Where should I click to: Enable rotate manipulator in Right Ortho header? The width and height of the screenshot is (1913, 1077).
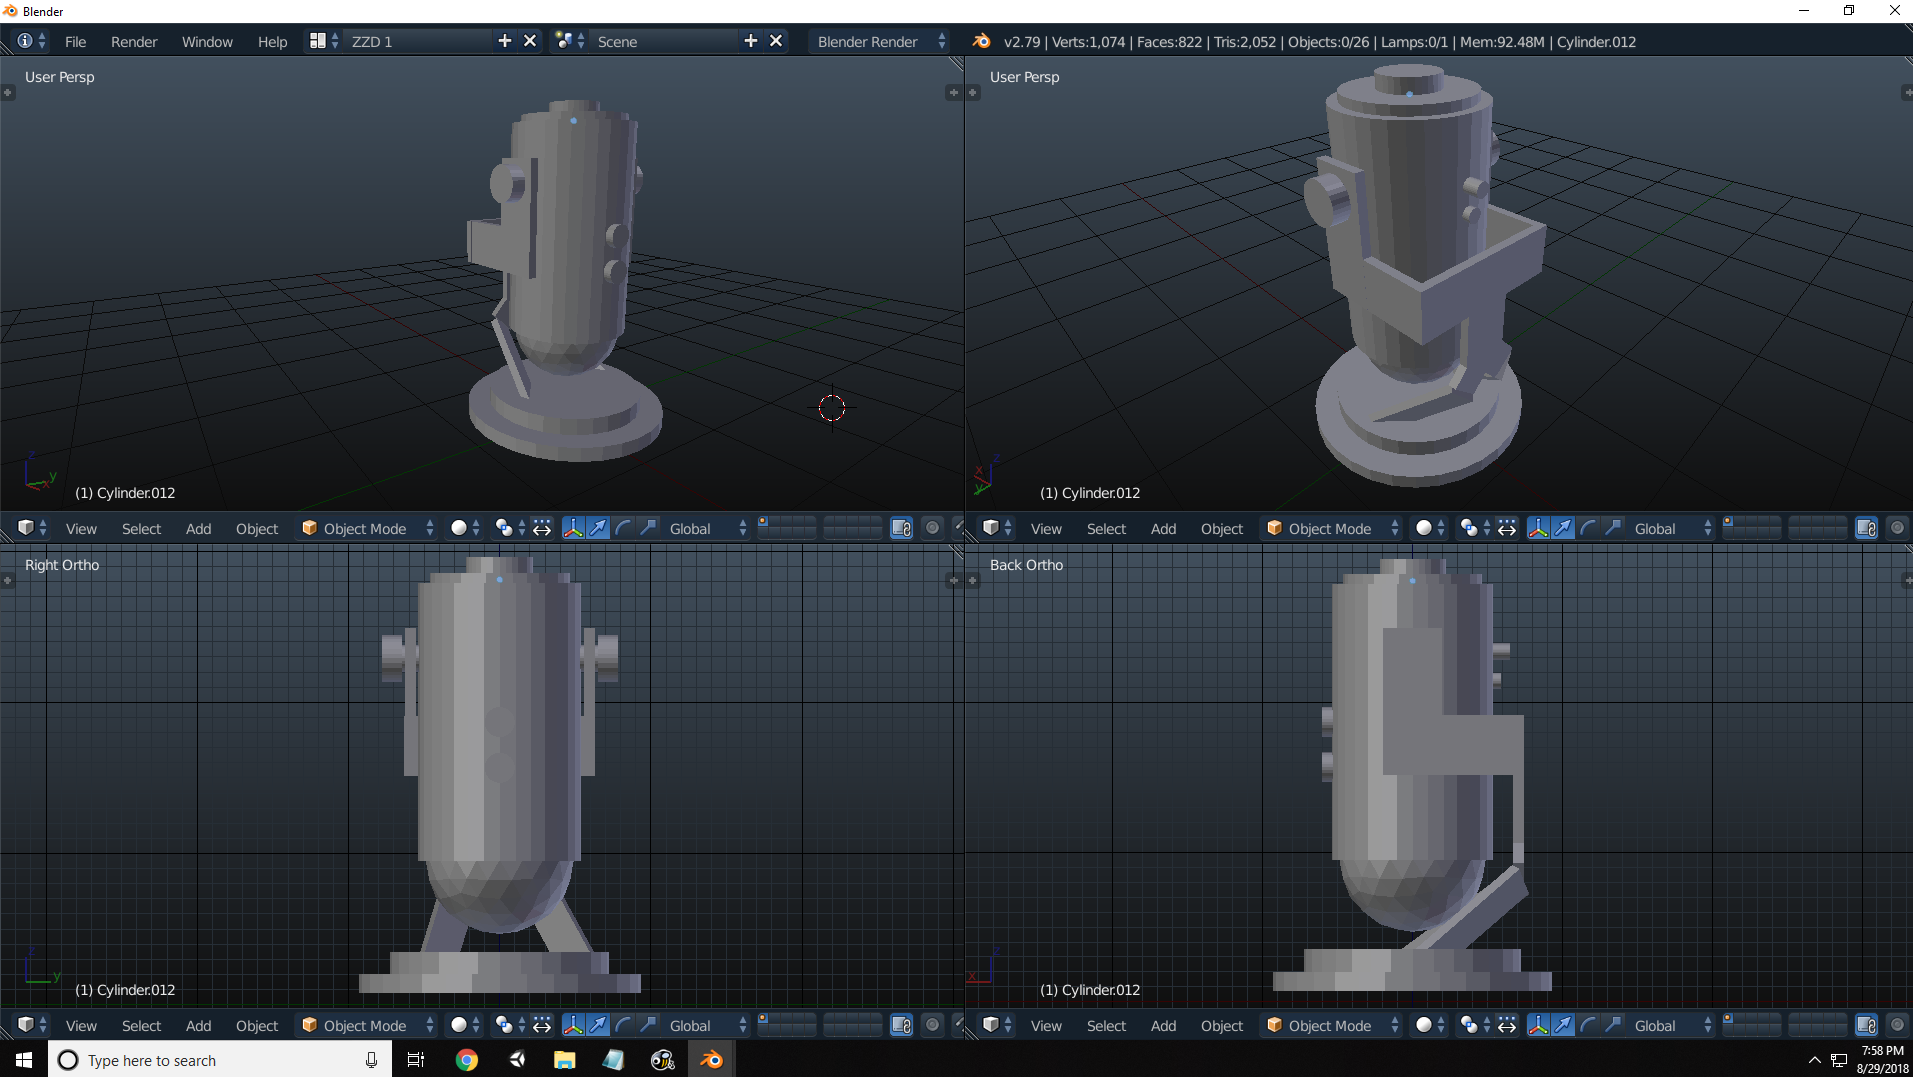click(623, 1025)
